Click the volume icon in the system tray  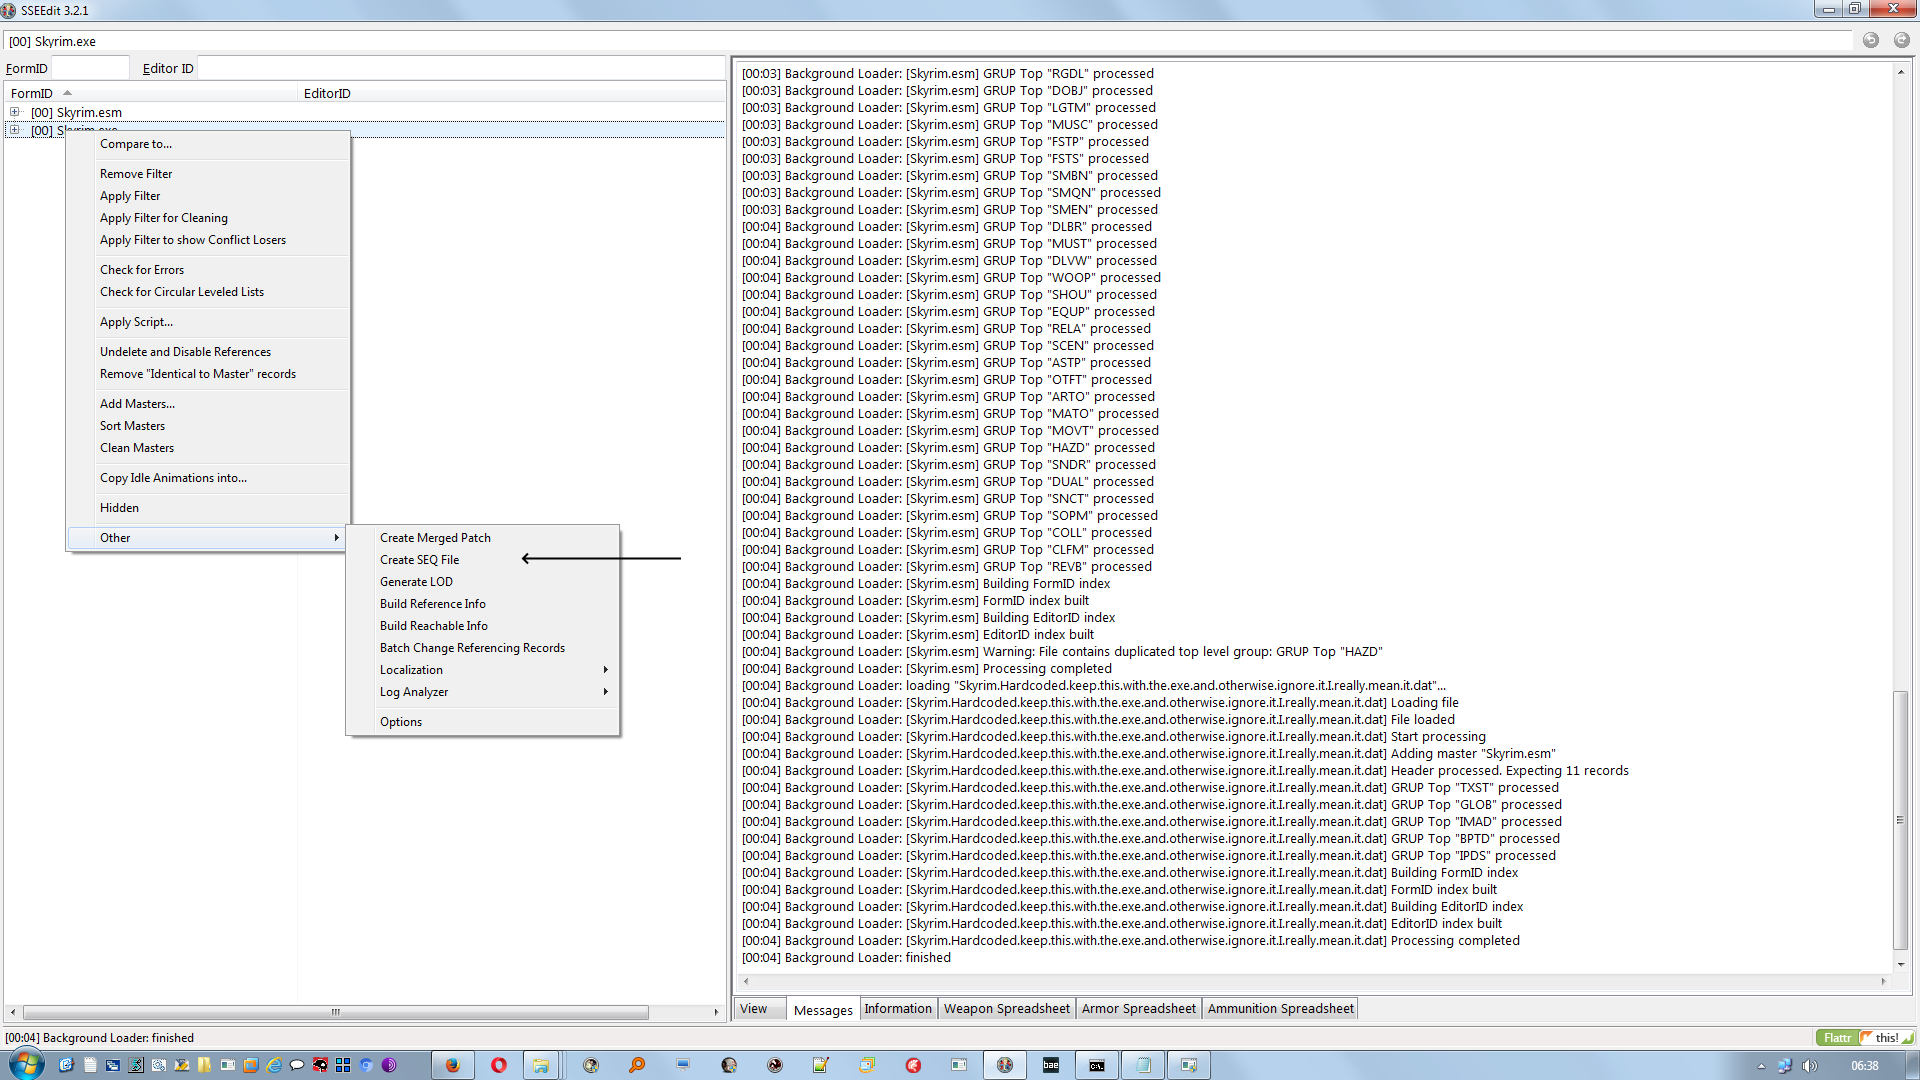coord(1808,1066)
